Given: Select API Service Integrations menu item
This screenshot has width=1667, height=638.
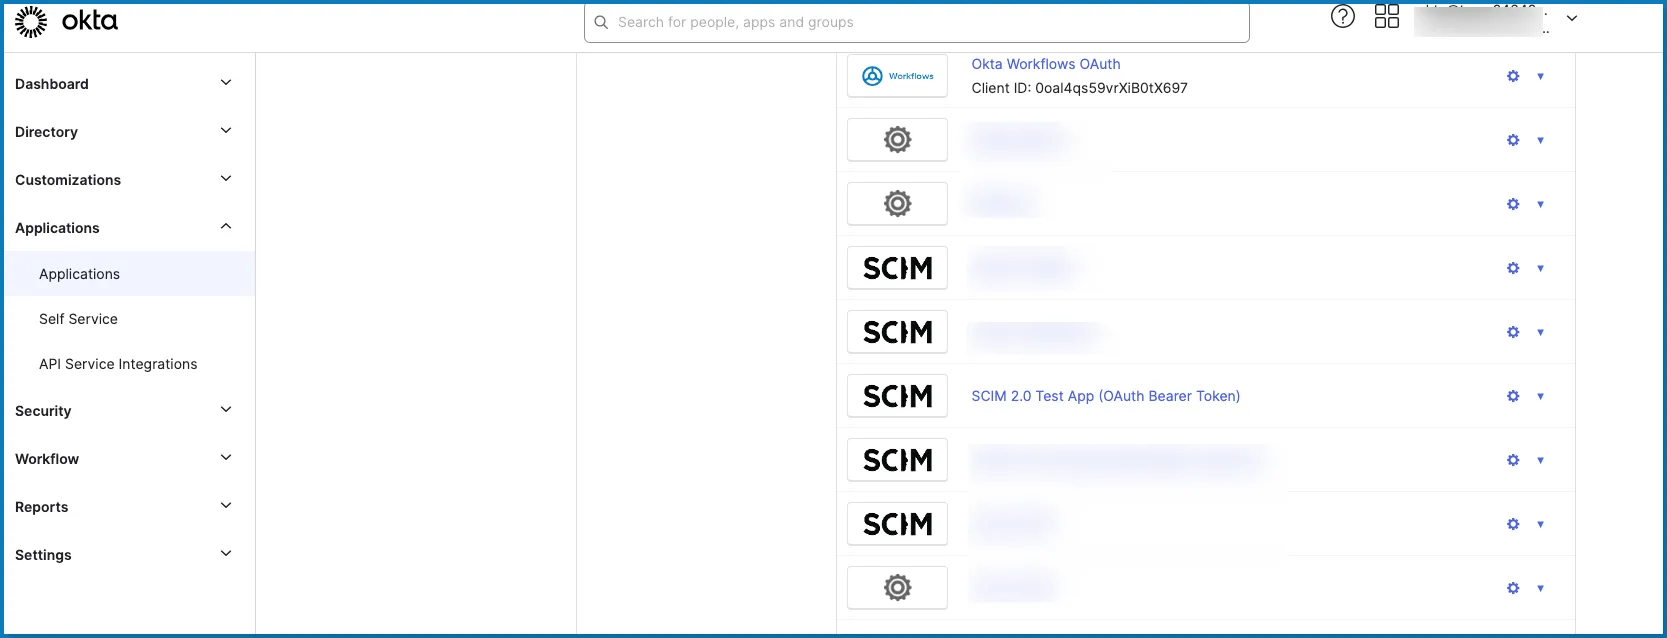Looking at the screenshot, I should (x=118, y=364).
